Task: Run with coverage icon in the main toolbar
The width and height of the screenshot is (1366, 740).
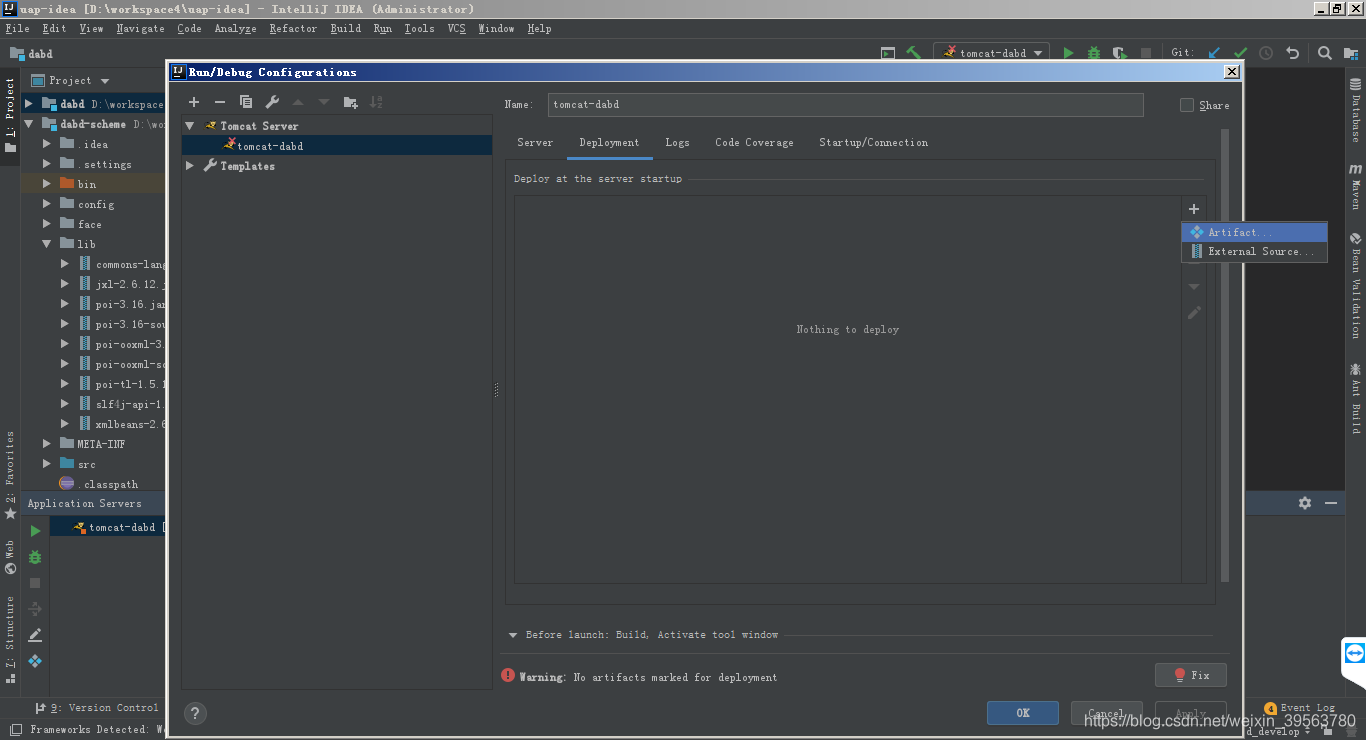Action: tap(1120, 53)
